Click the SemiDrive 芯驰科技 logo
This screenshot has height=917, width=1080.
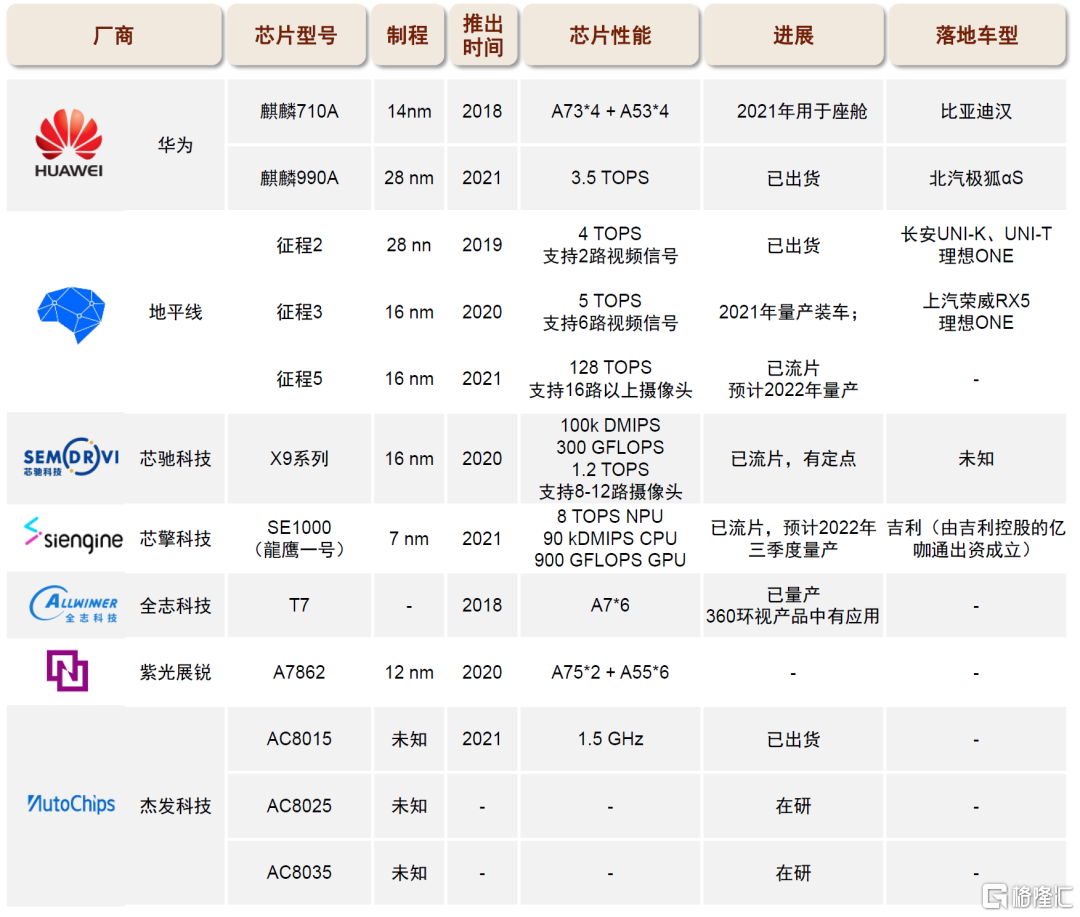tap(70, 458)
